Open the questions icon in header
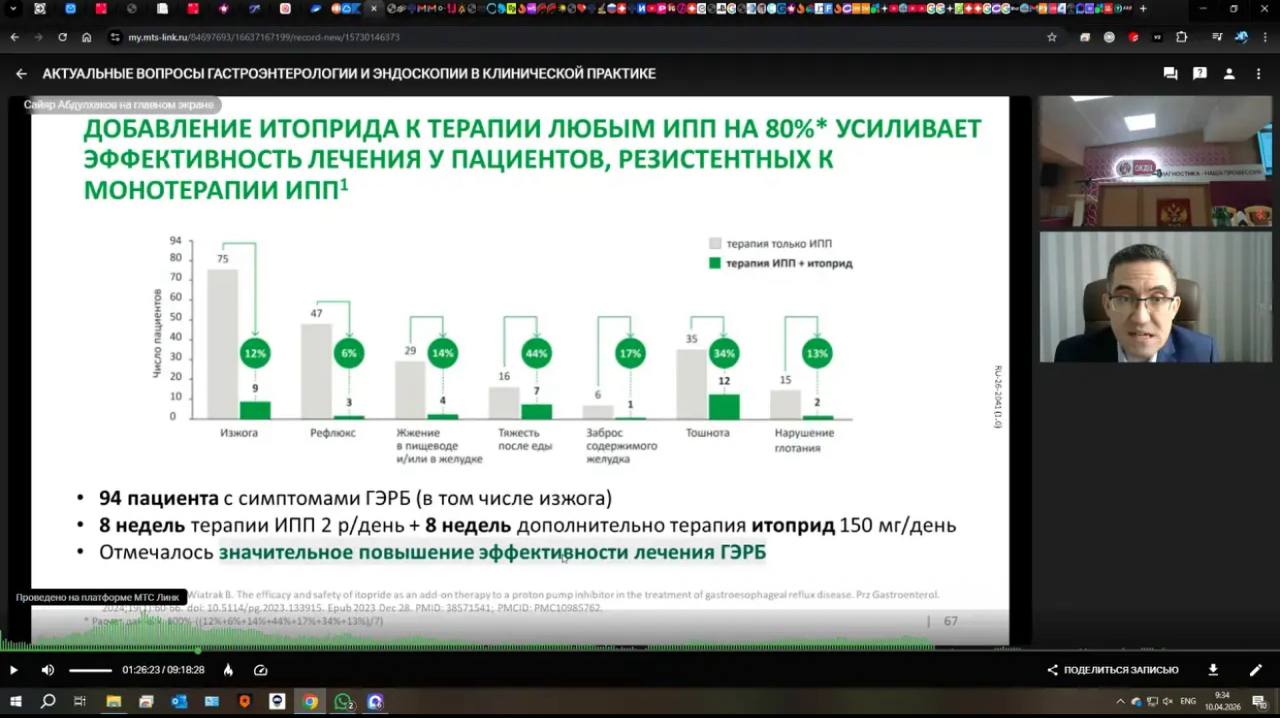The width and height of the screenshot is (1280, 718). 1200,74
